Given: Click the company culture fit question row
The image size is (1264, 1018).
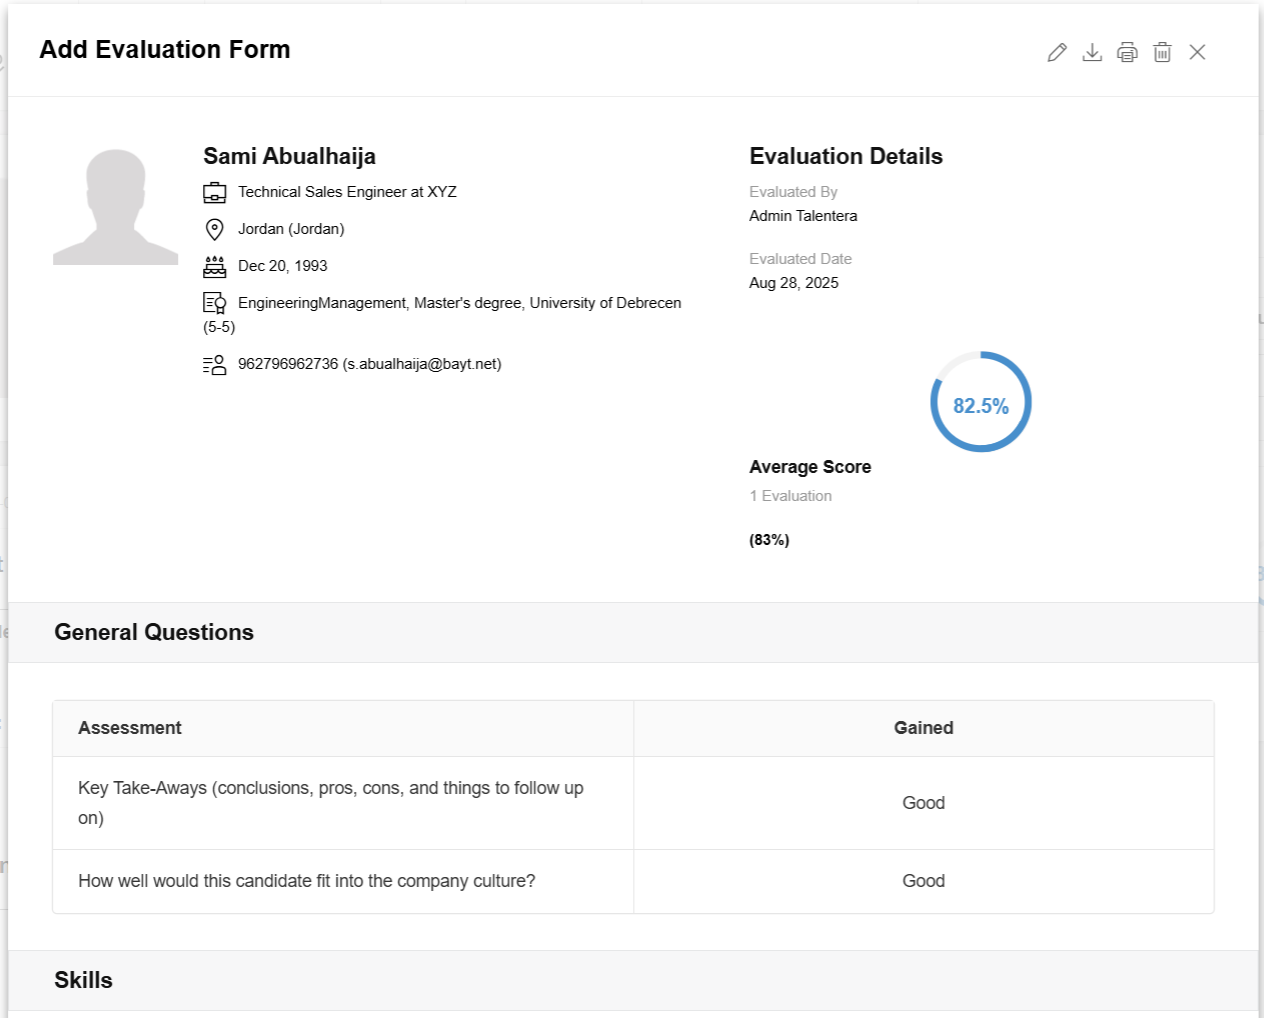Looking at the screenshot, I should pyautogui.click(x=307, y=881).
